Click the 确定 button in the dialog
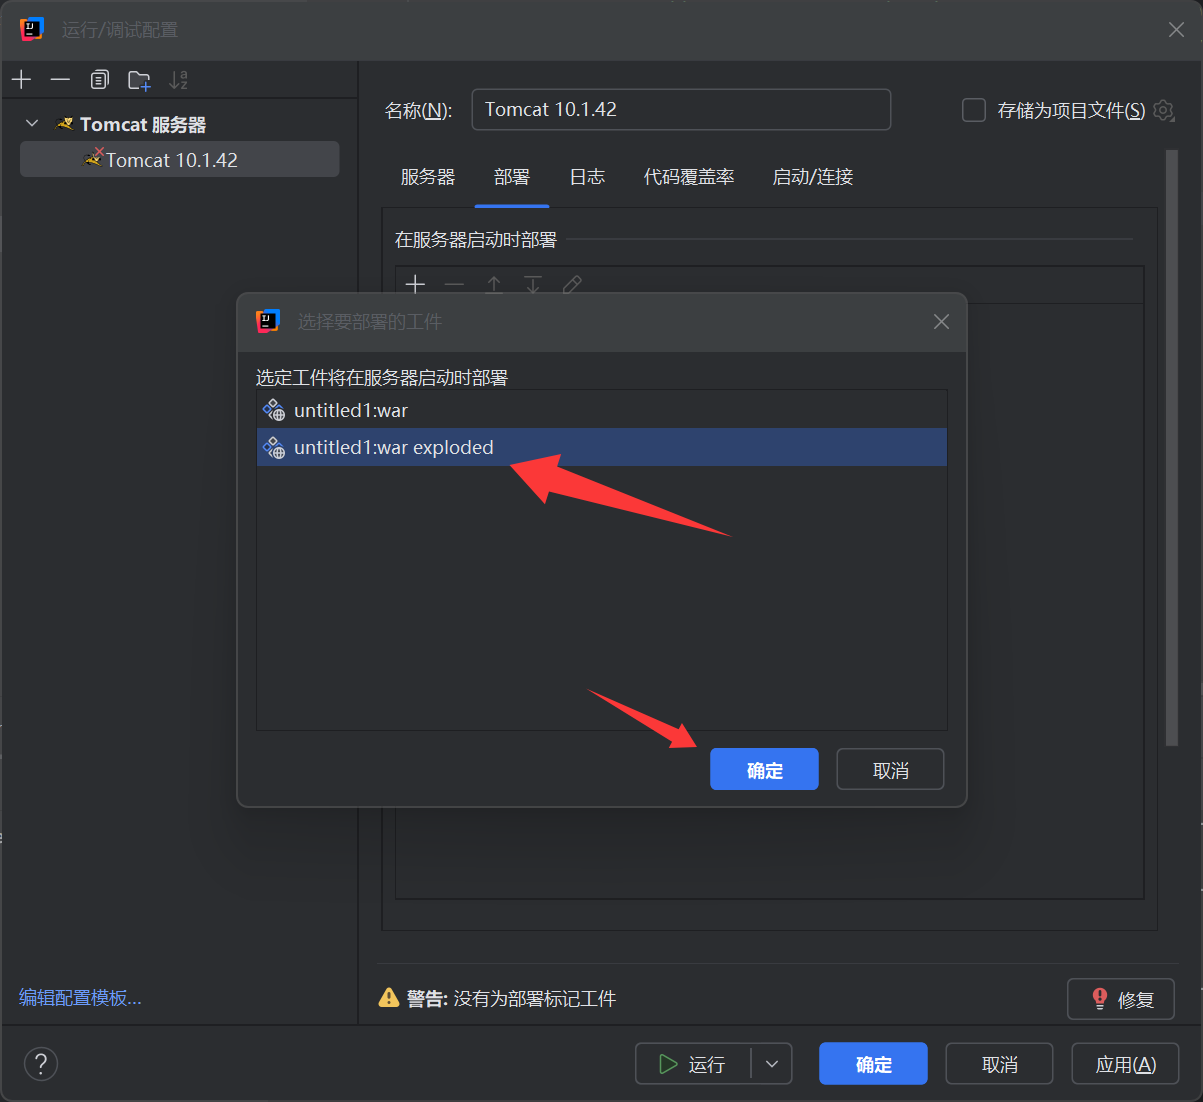1203x1102 pixels. click(x=763, y=769)
